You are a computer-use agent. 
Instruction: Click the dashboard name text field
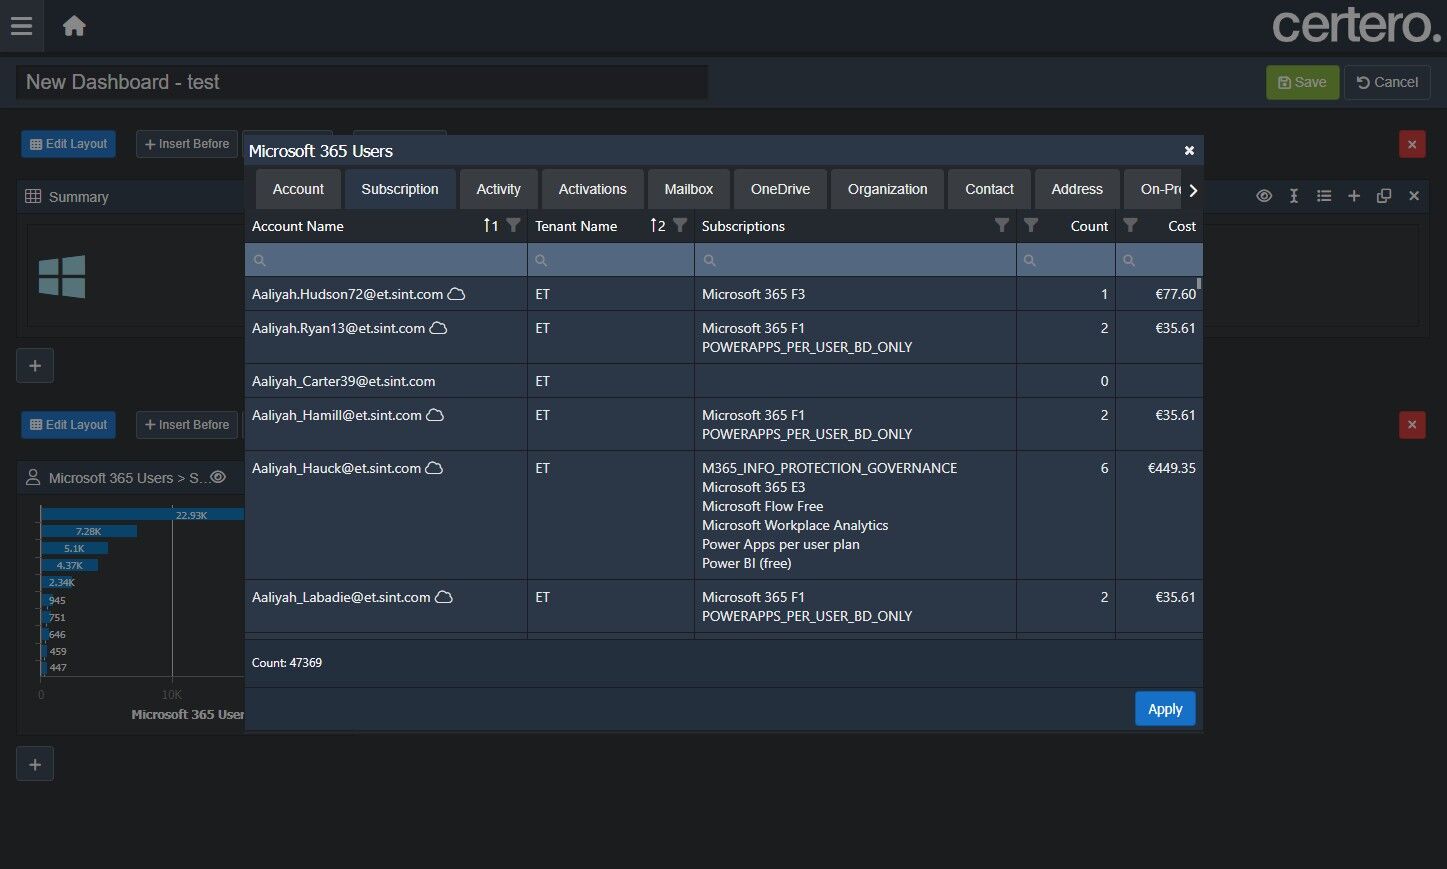(361, 82)
